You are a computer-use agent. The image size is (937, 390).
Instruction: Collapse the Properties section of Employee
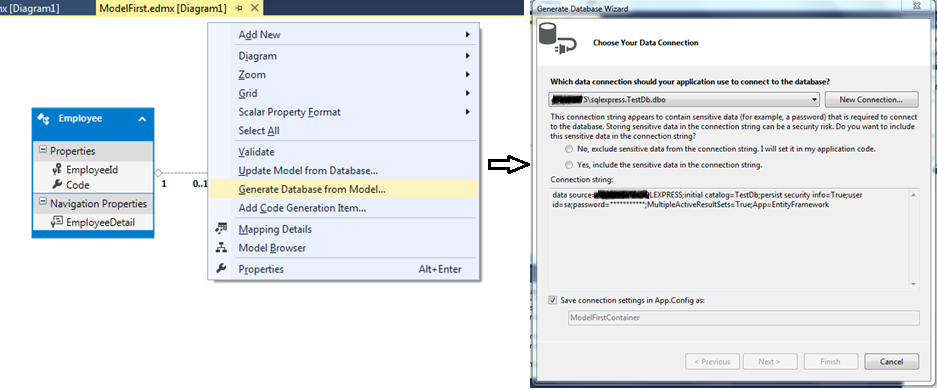[x=42, y=150]
